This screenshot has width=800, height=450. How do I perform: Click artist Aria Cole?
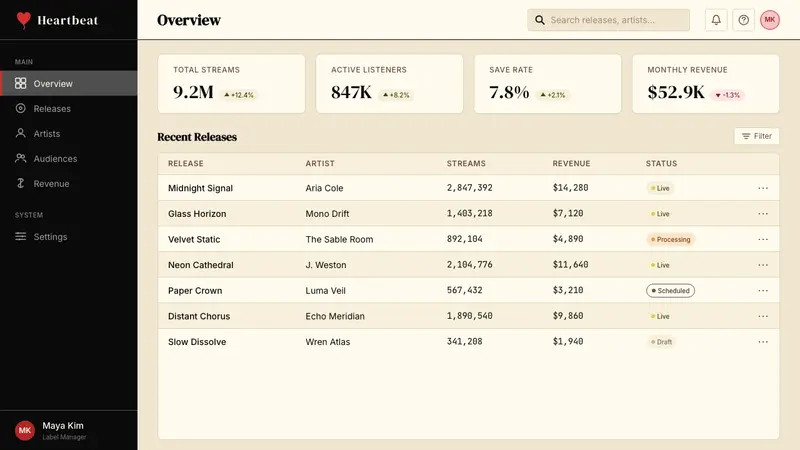324,188
